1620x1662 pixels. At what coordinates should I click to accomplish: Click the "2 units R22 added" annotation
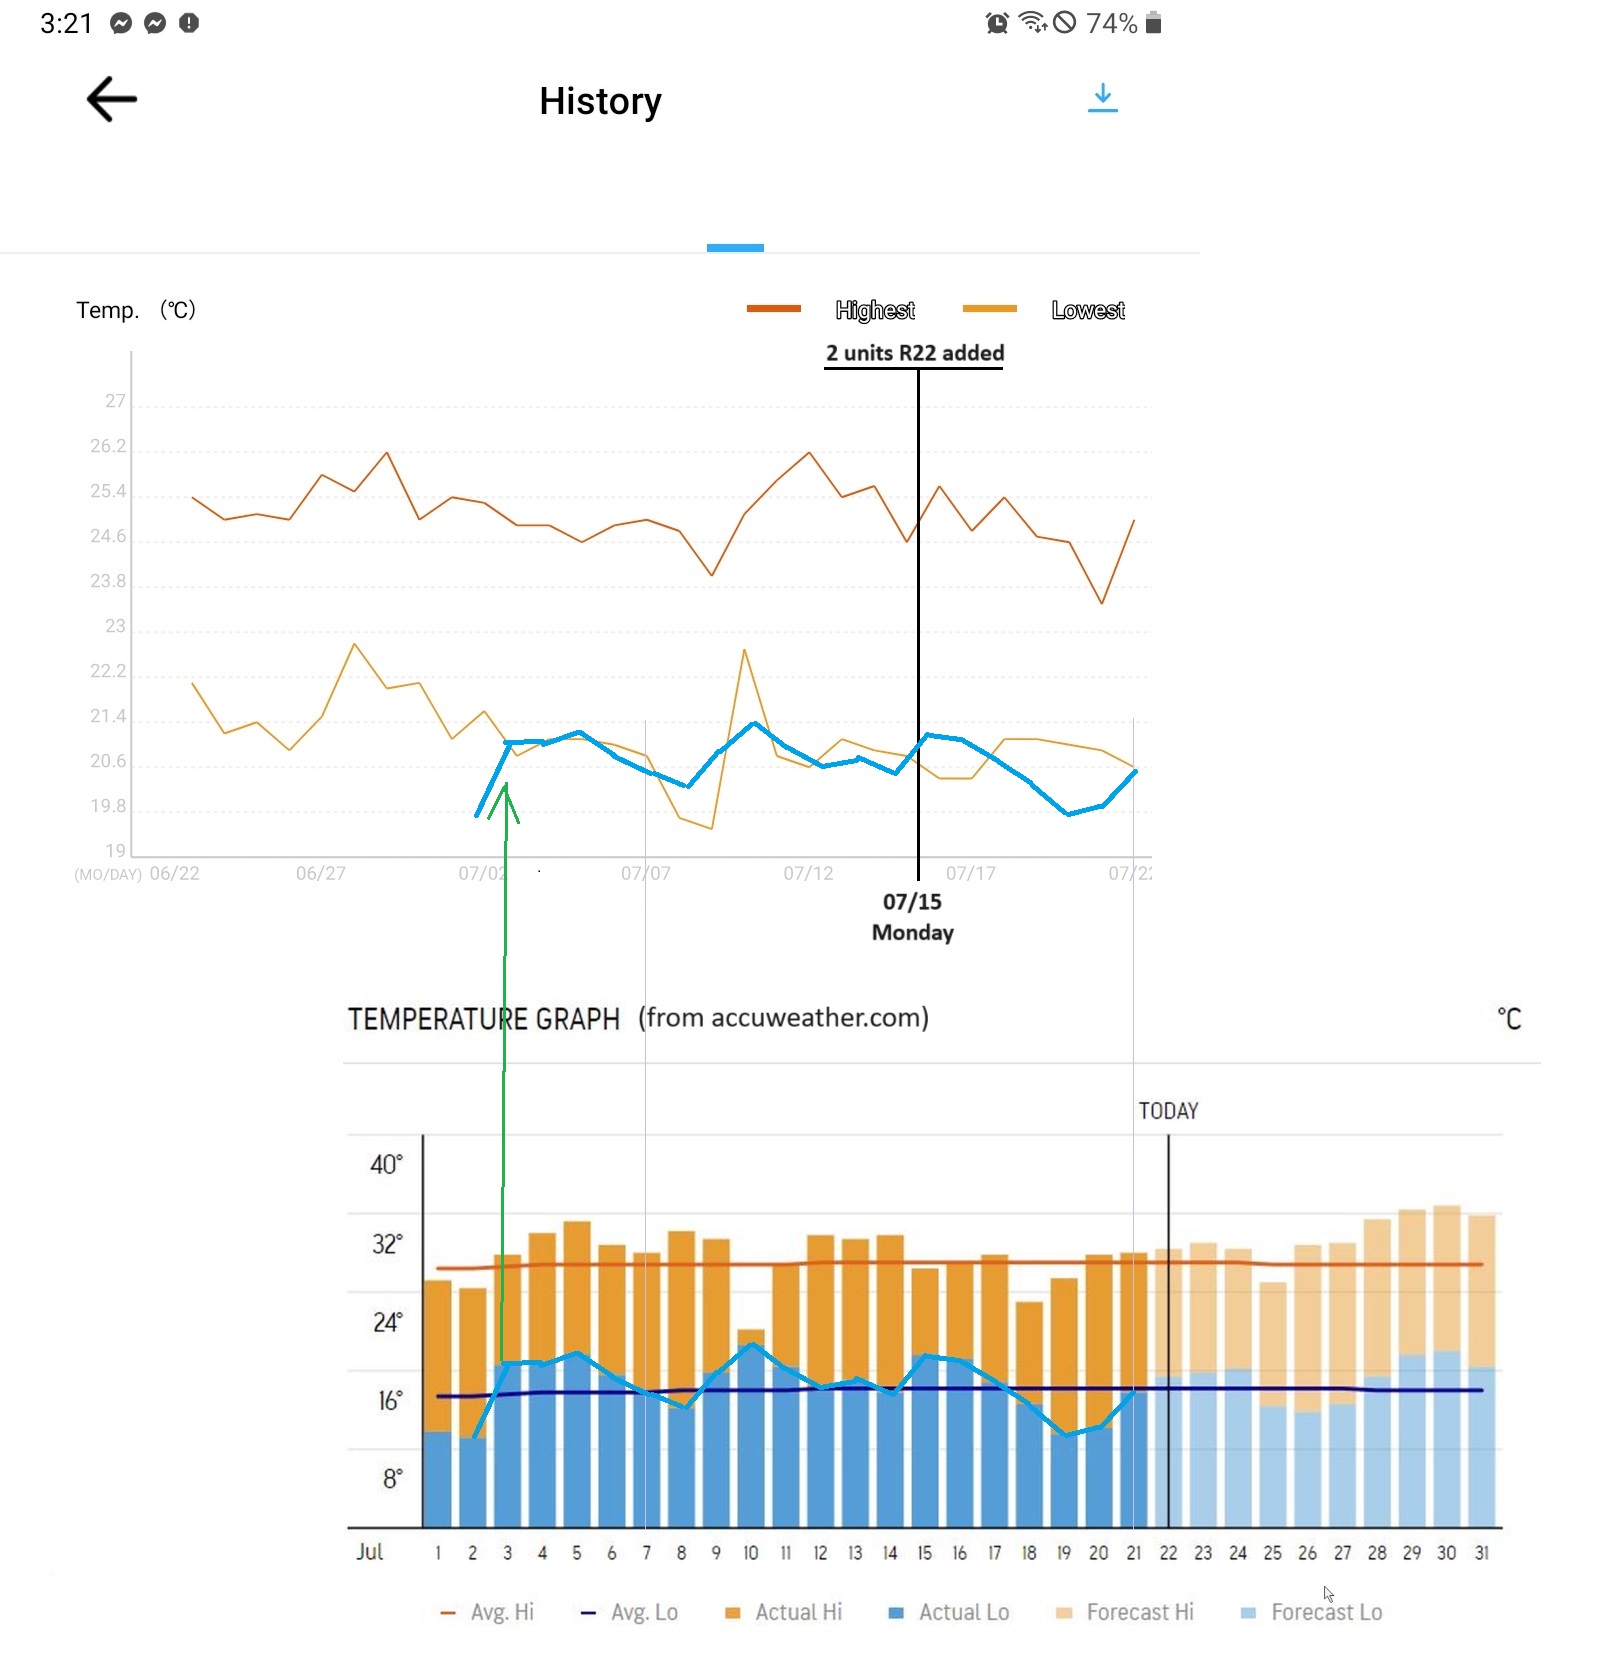pyautogui.click(x=914, y=353)
